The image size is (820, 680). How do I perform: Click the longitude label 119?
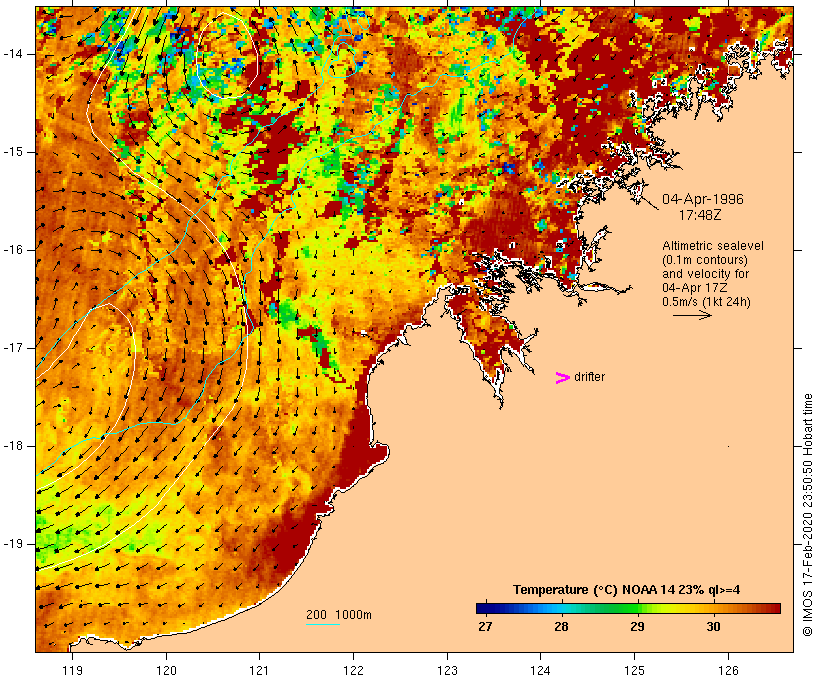click(72, 670)
